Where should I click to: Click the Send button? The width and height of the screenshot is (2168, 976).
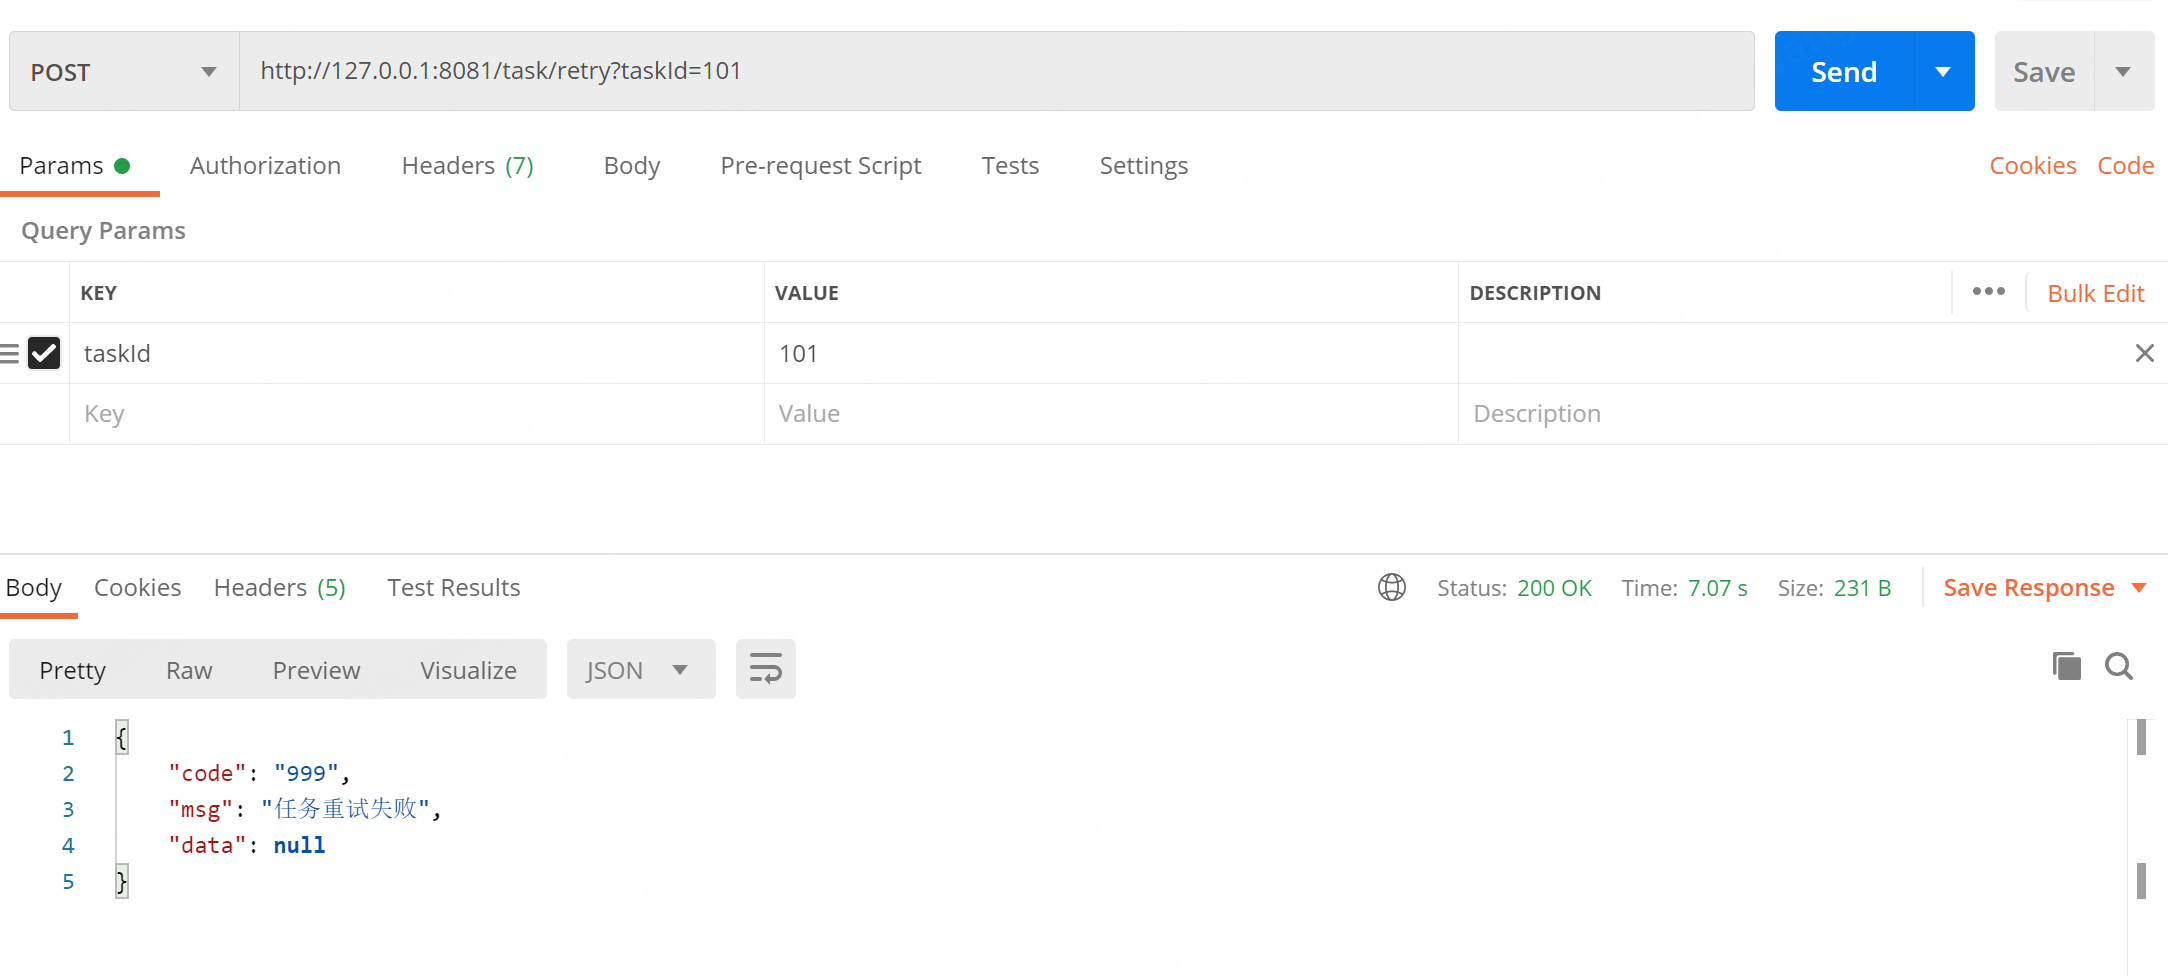[x=1844, y=71]
